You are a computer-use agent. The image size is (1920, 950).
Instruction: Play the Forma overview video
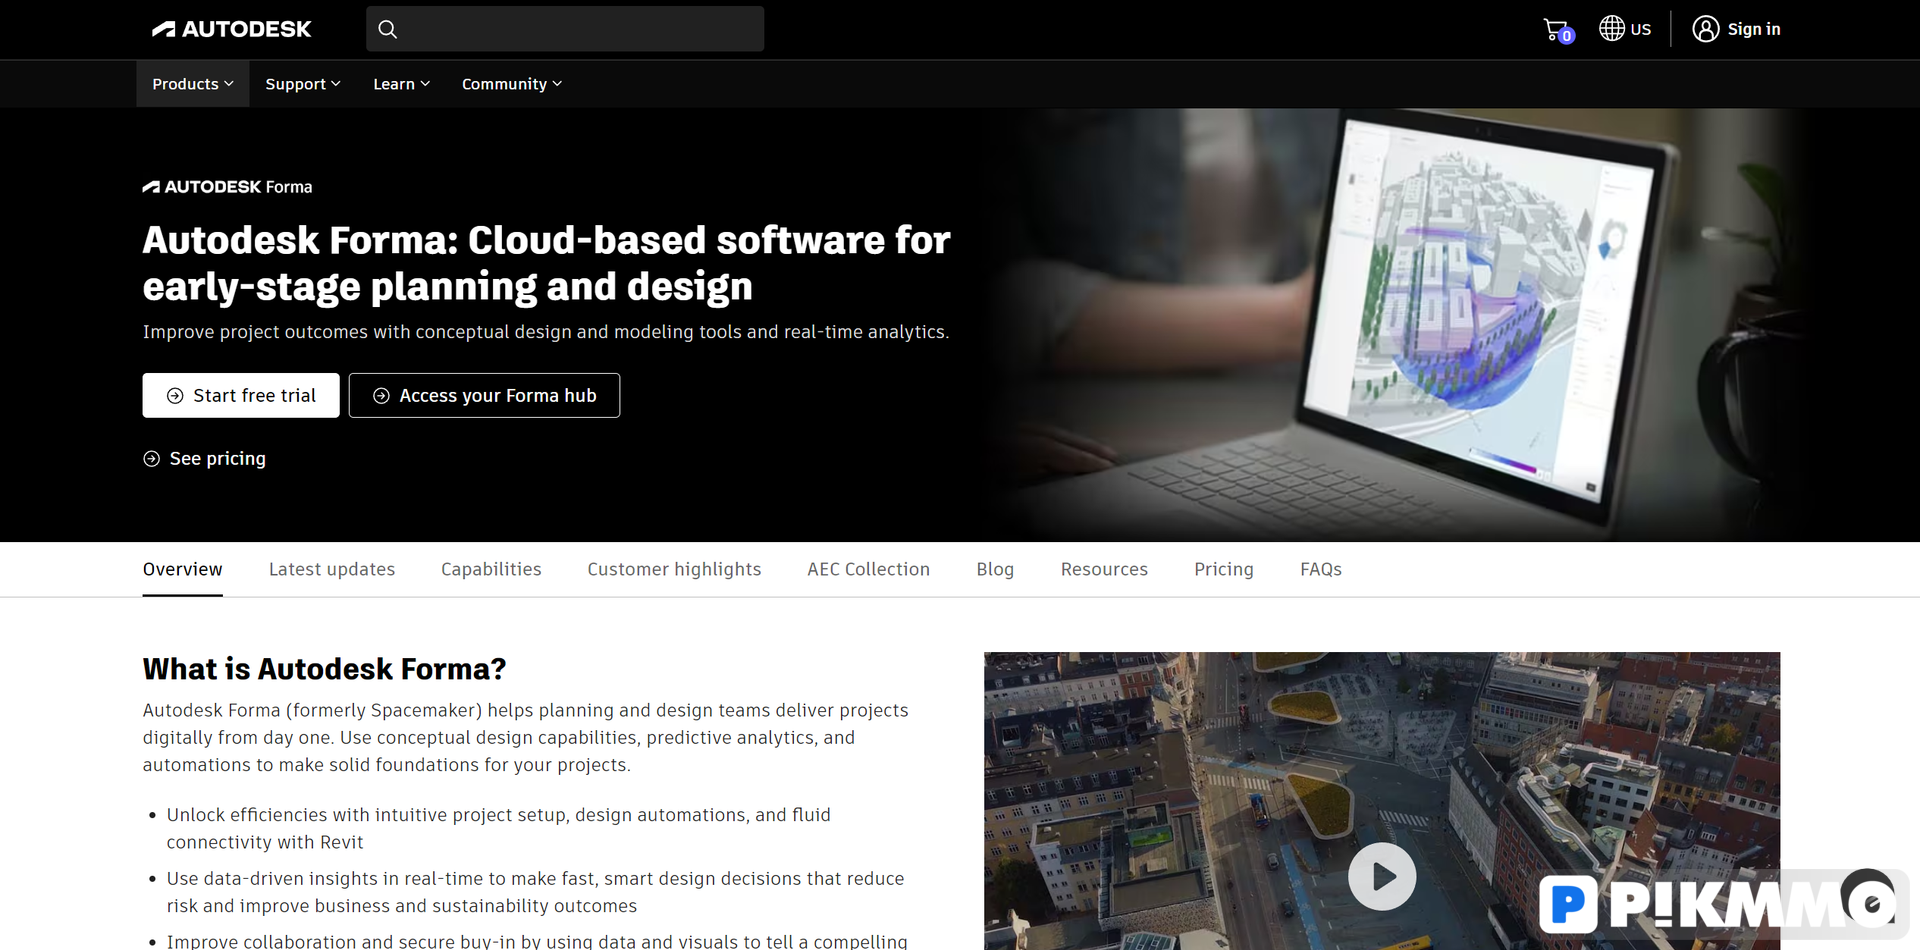tap(1381, 876)
